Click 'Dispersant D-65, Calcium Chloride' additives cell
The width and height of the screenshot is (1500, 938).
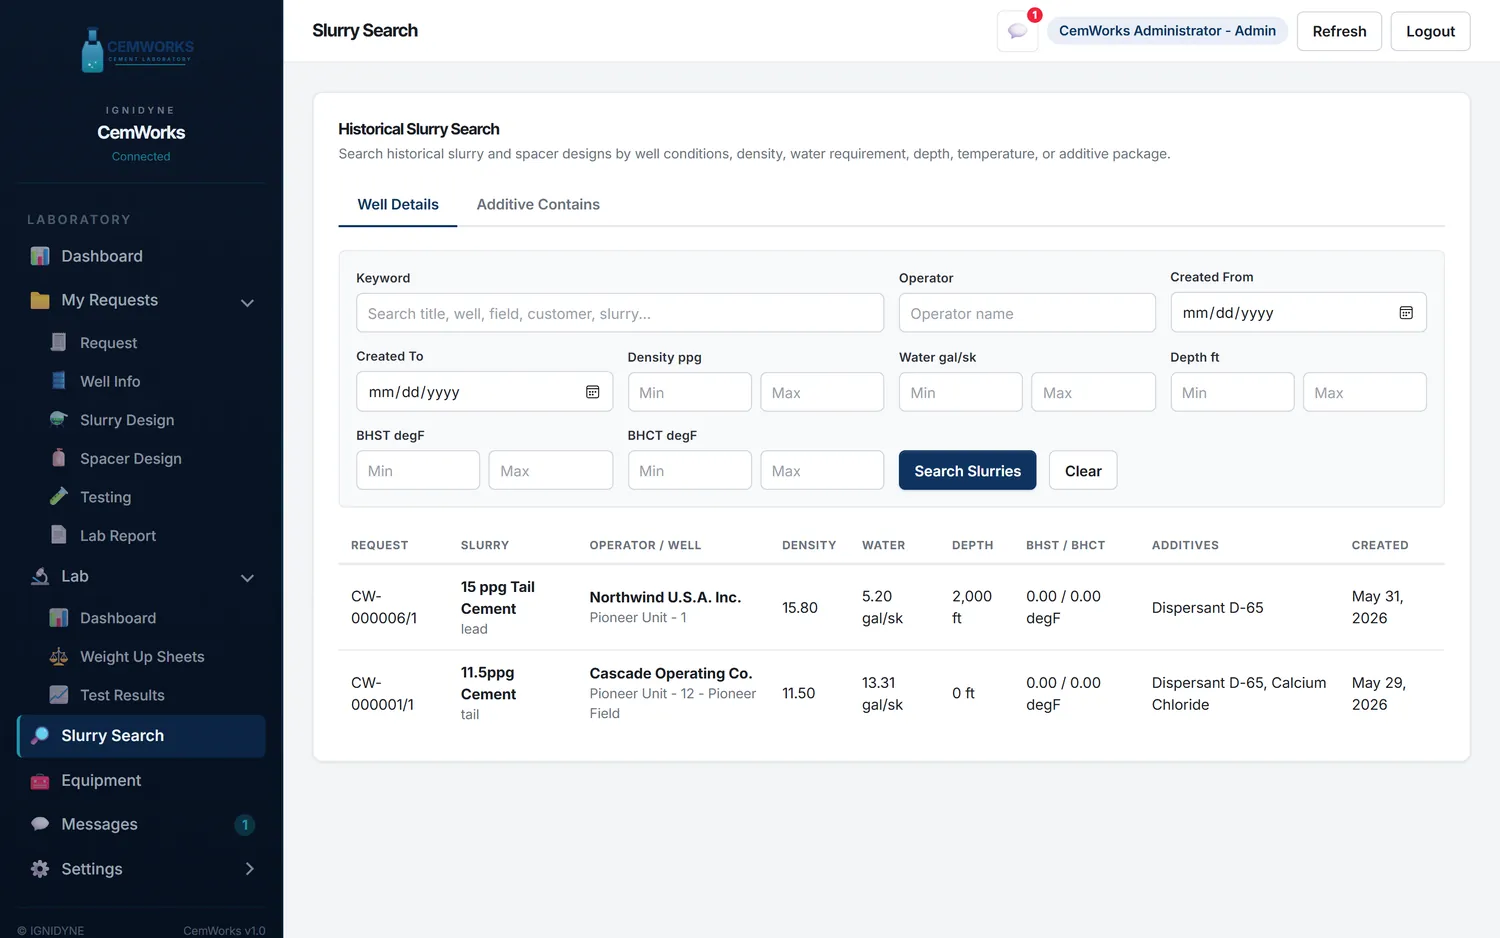(x=1239, y=693)
